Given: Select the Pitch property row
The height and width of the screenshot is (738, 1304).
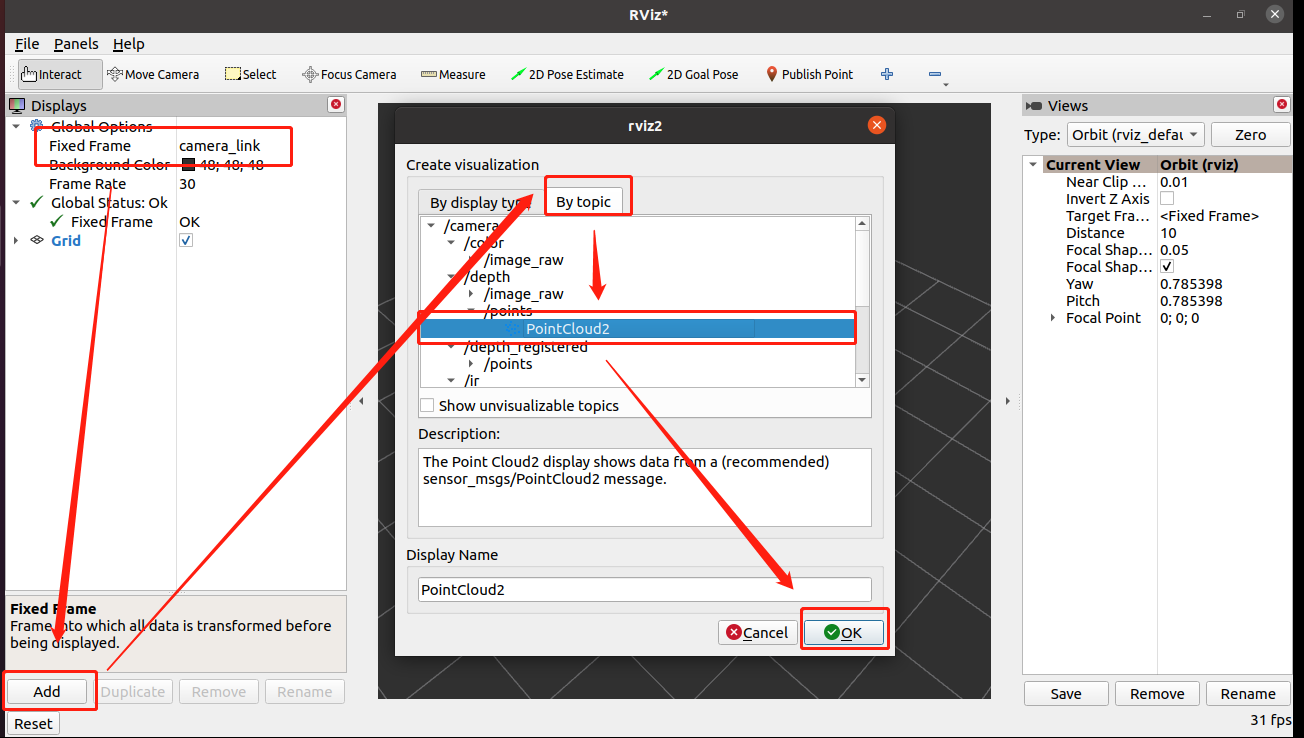Looking at the screenshot, I should [x=1159, y=301].
